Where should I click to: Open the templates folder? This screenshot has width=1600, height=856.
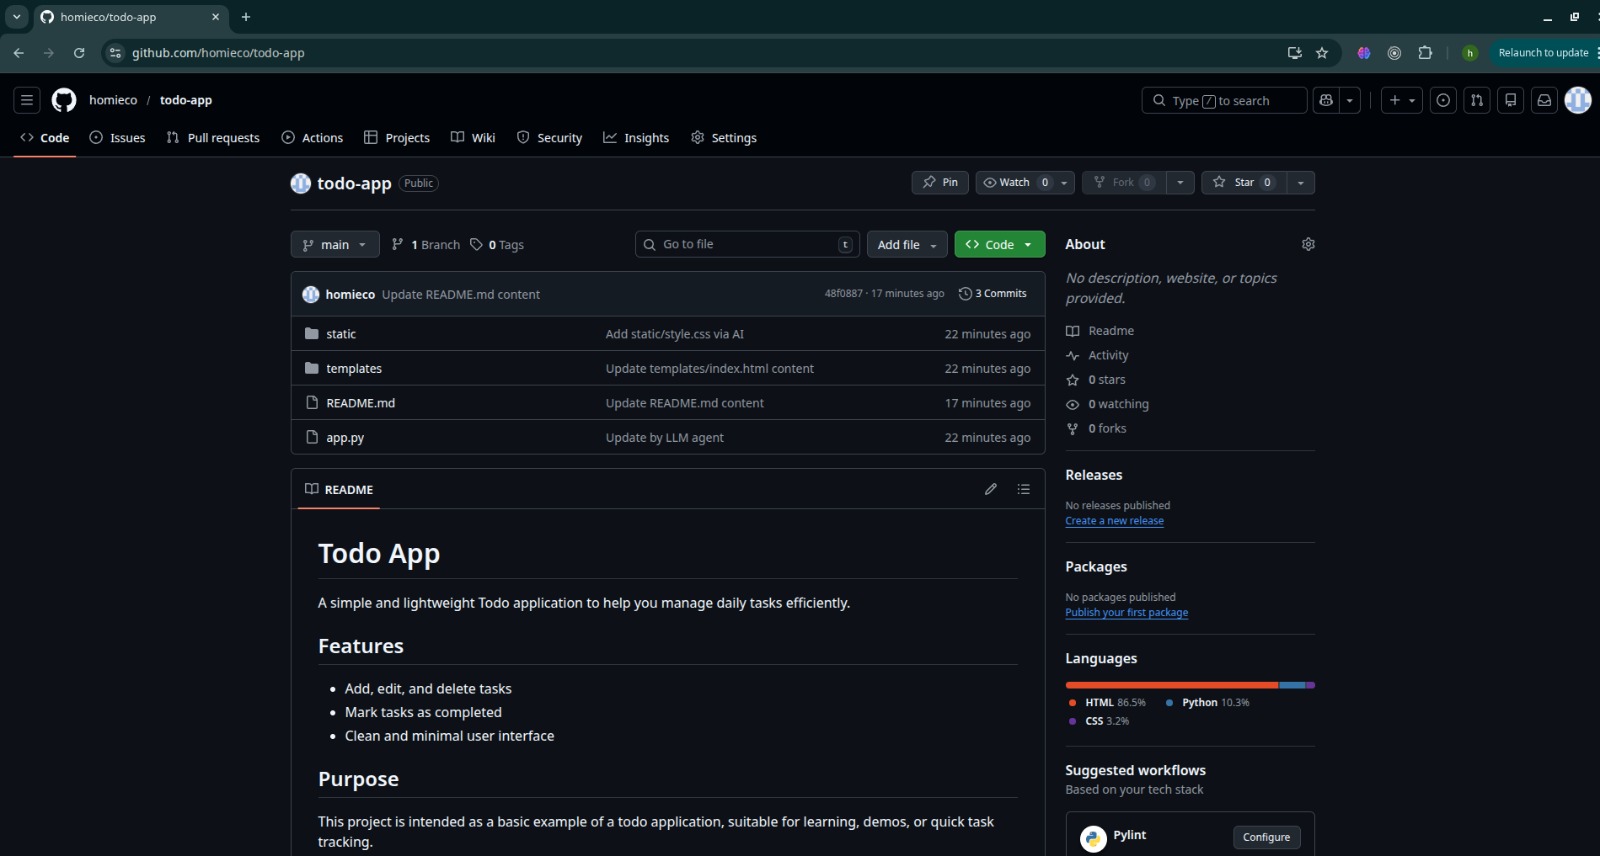tap(354, 369)
